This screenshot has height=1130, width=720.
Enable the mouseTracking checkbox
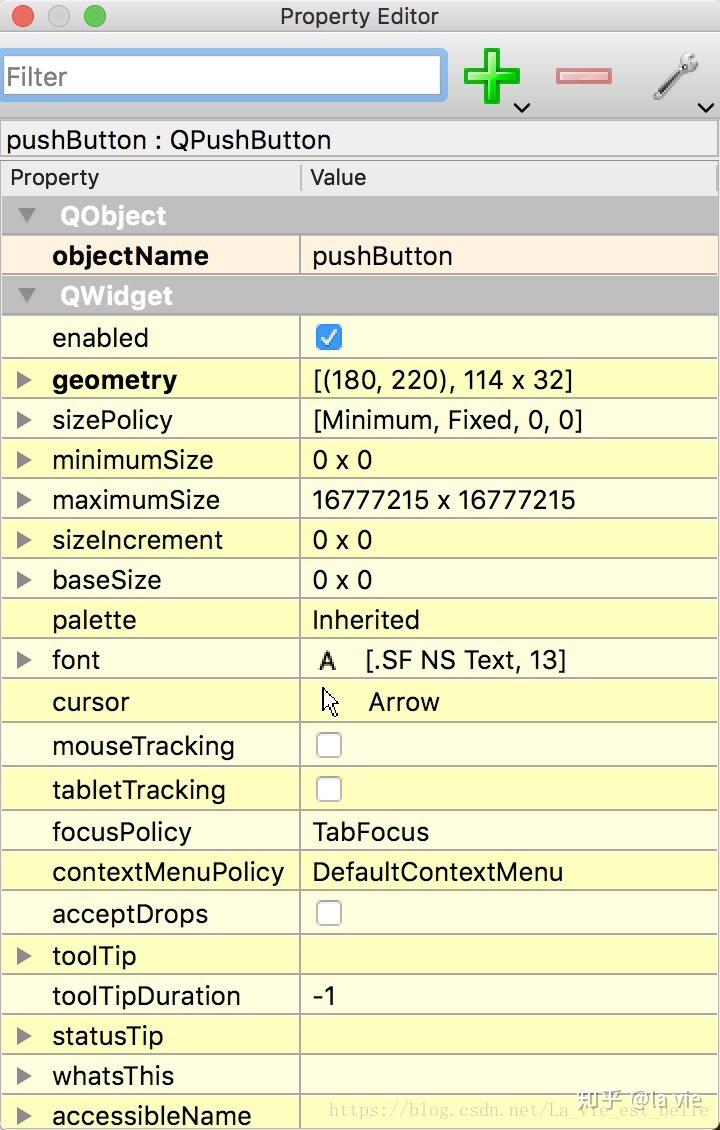(x=328, y=745)
